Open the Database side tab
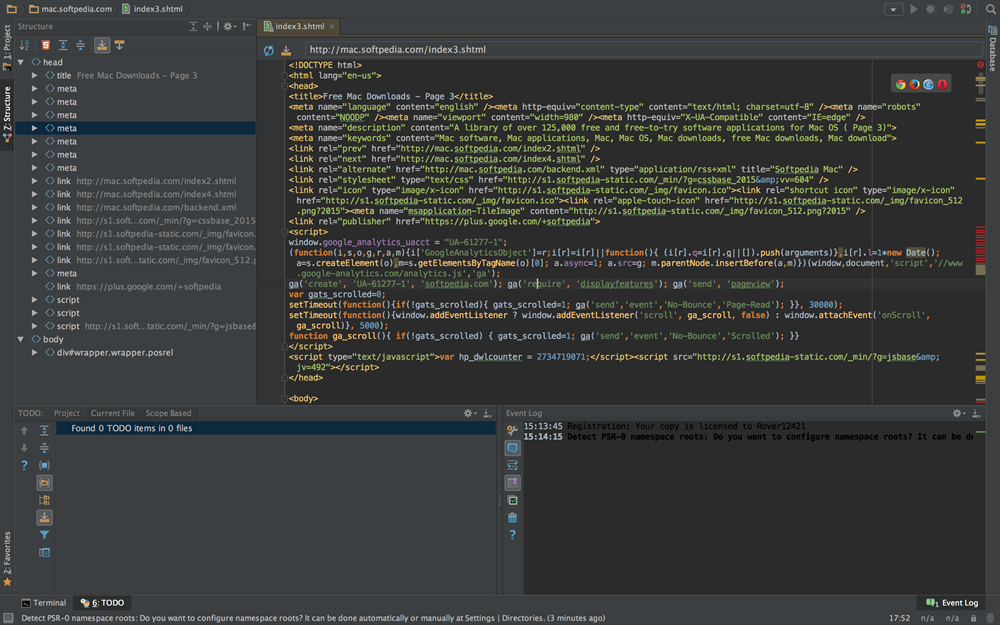Screen dimensions: 1000x625 click(993, 50)
